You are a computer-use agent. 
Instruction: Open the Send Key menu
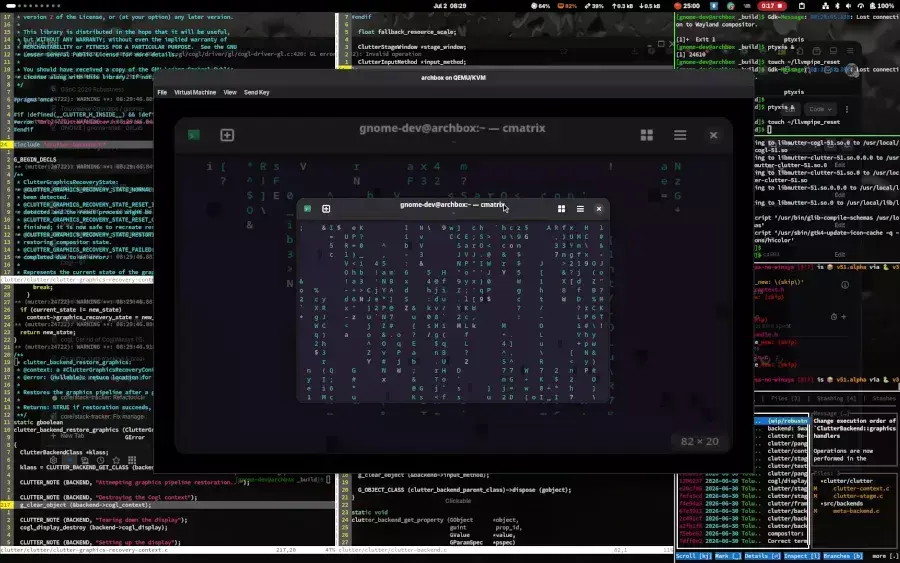click(x=256, y=92)
